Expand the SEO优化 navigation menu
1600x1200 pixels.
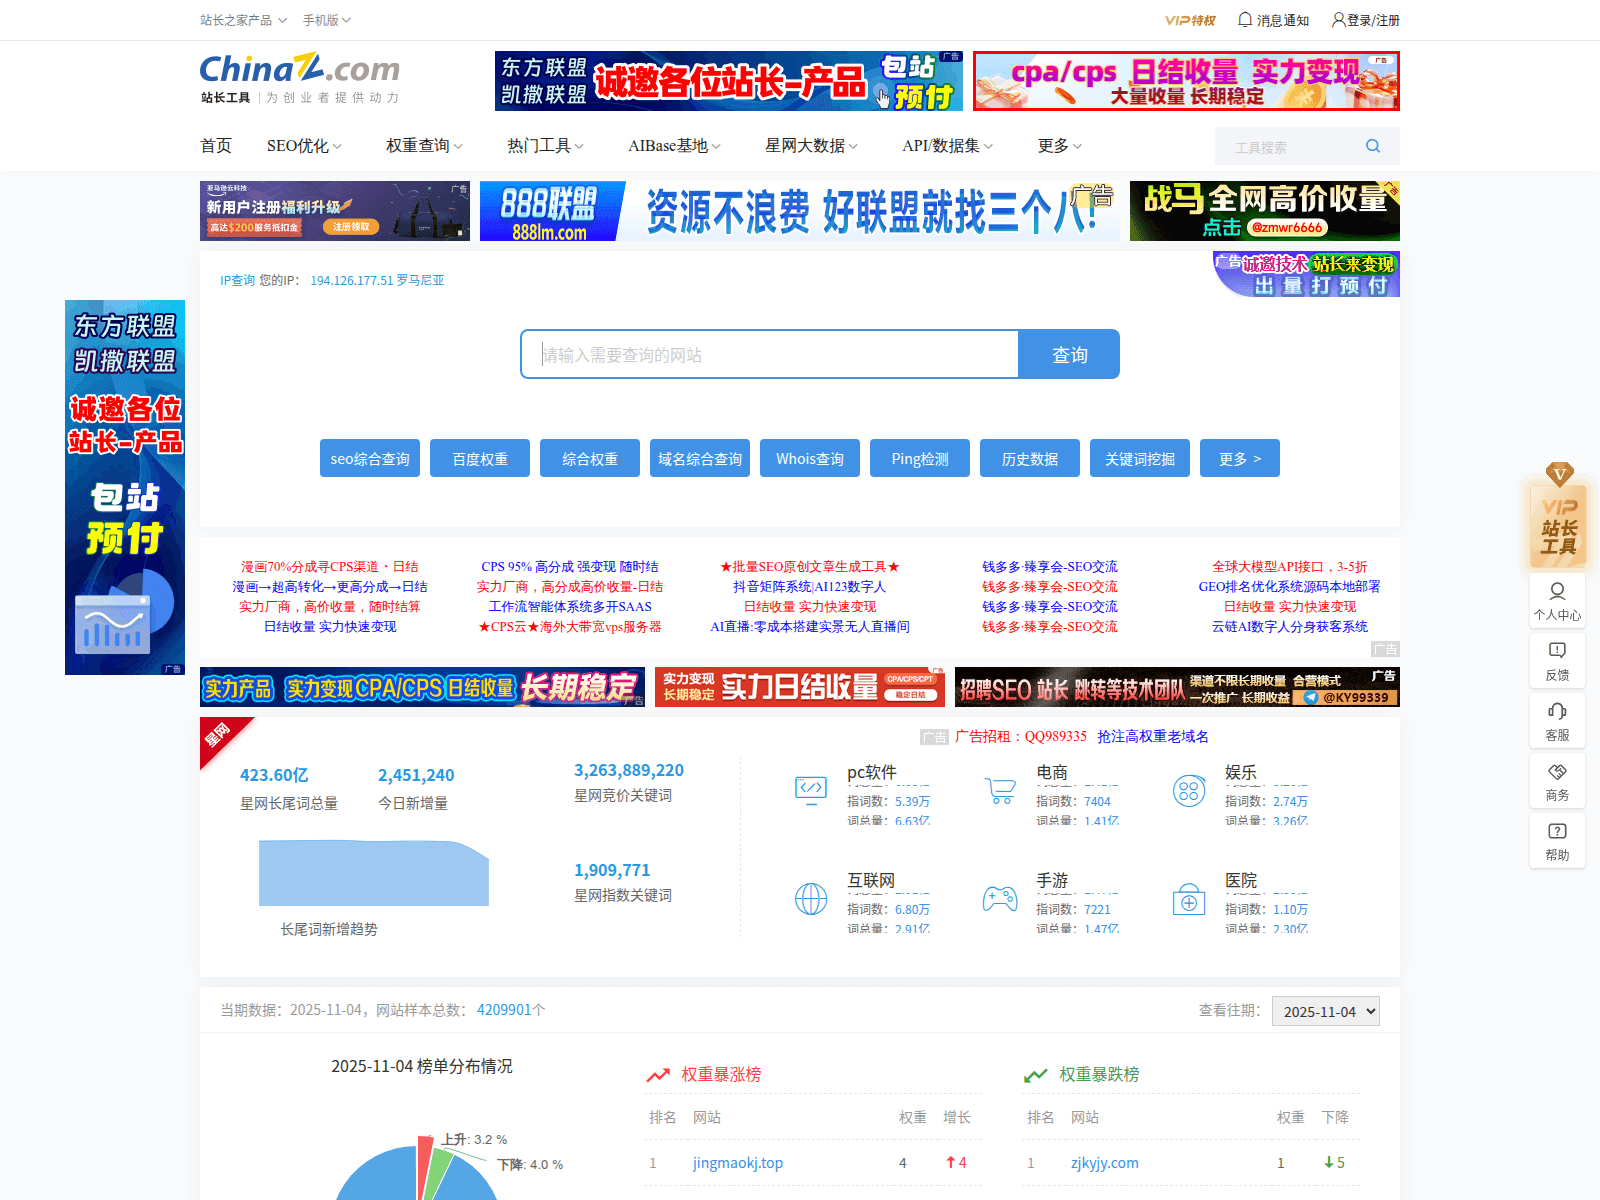(304, 146)
